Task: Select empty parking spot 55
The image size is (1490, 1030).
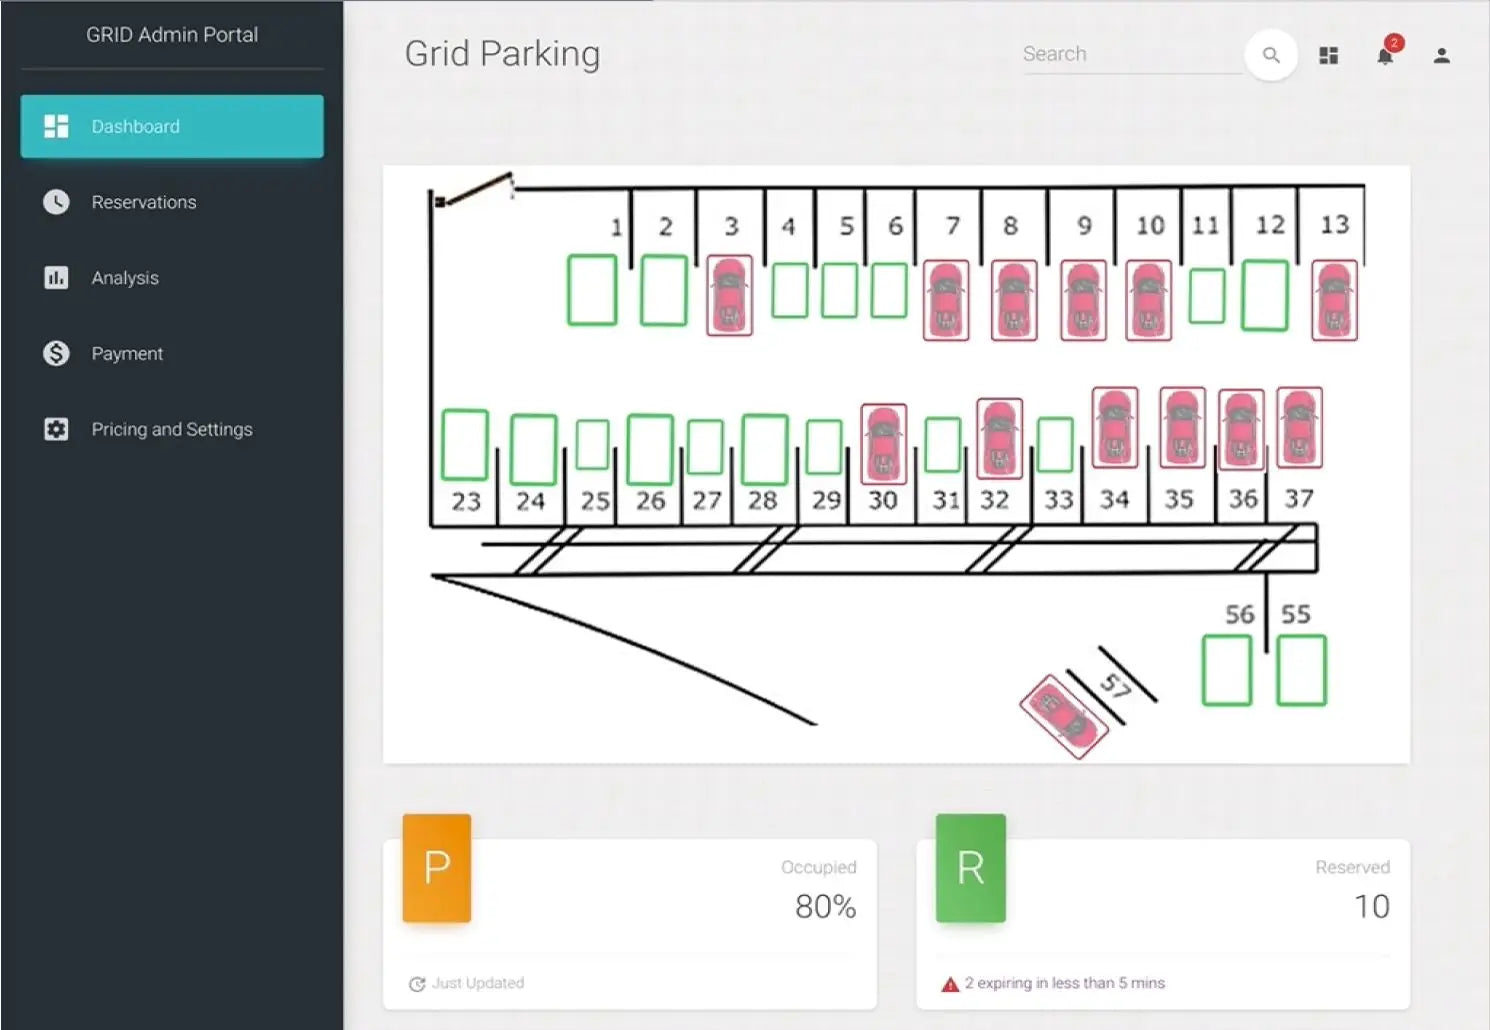Action: 1302,671
